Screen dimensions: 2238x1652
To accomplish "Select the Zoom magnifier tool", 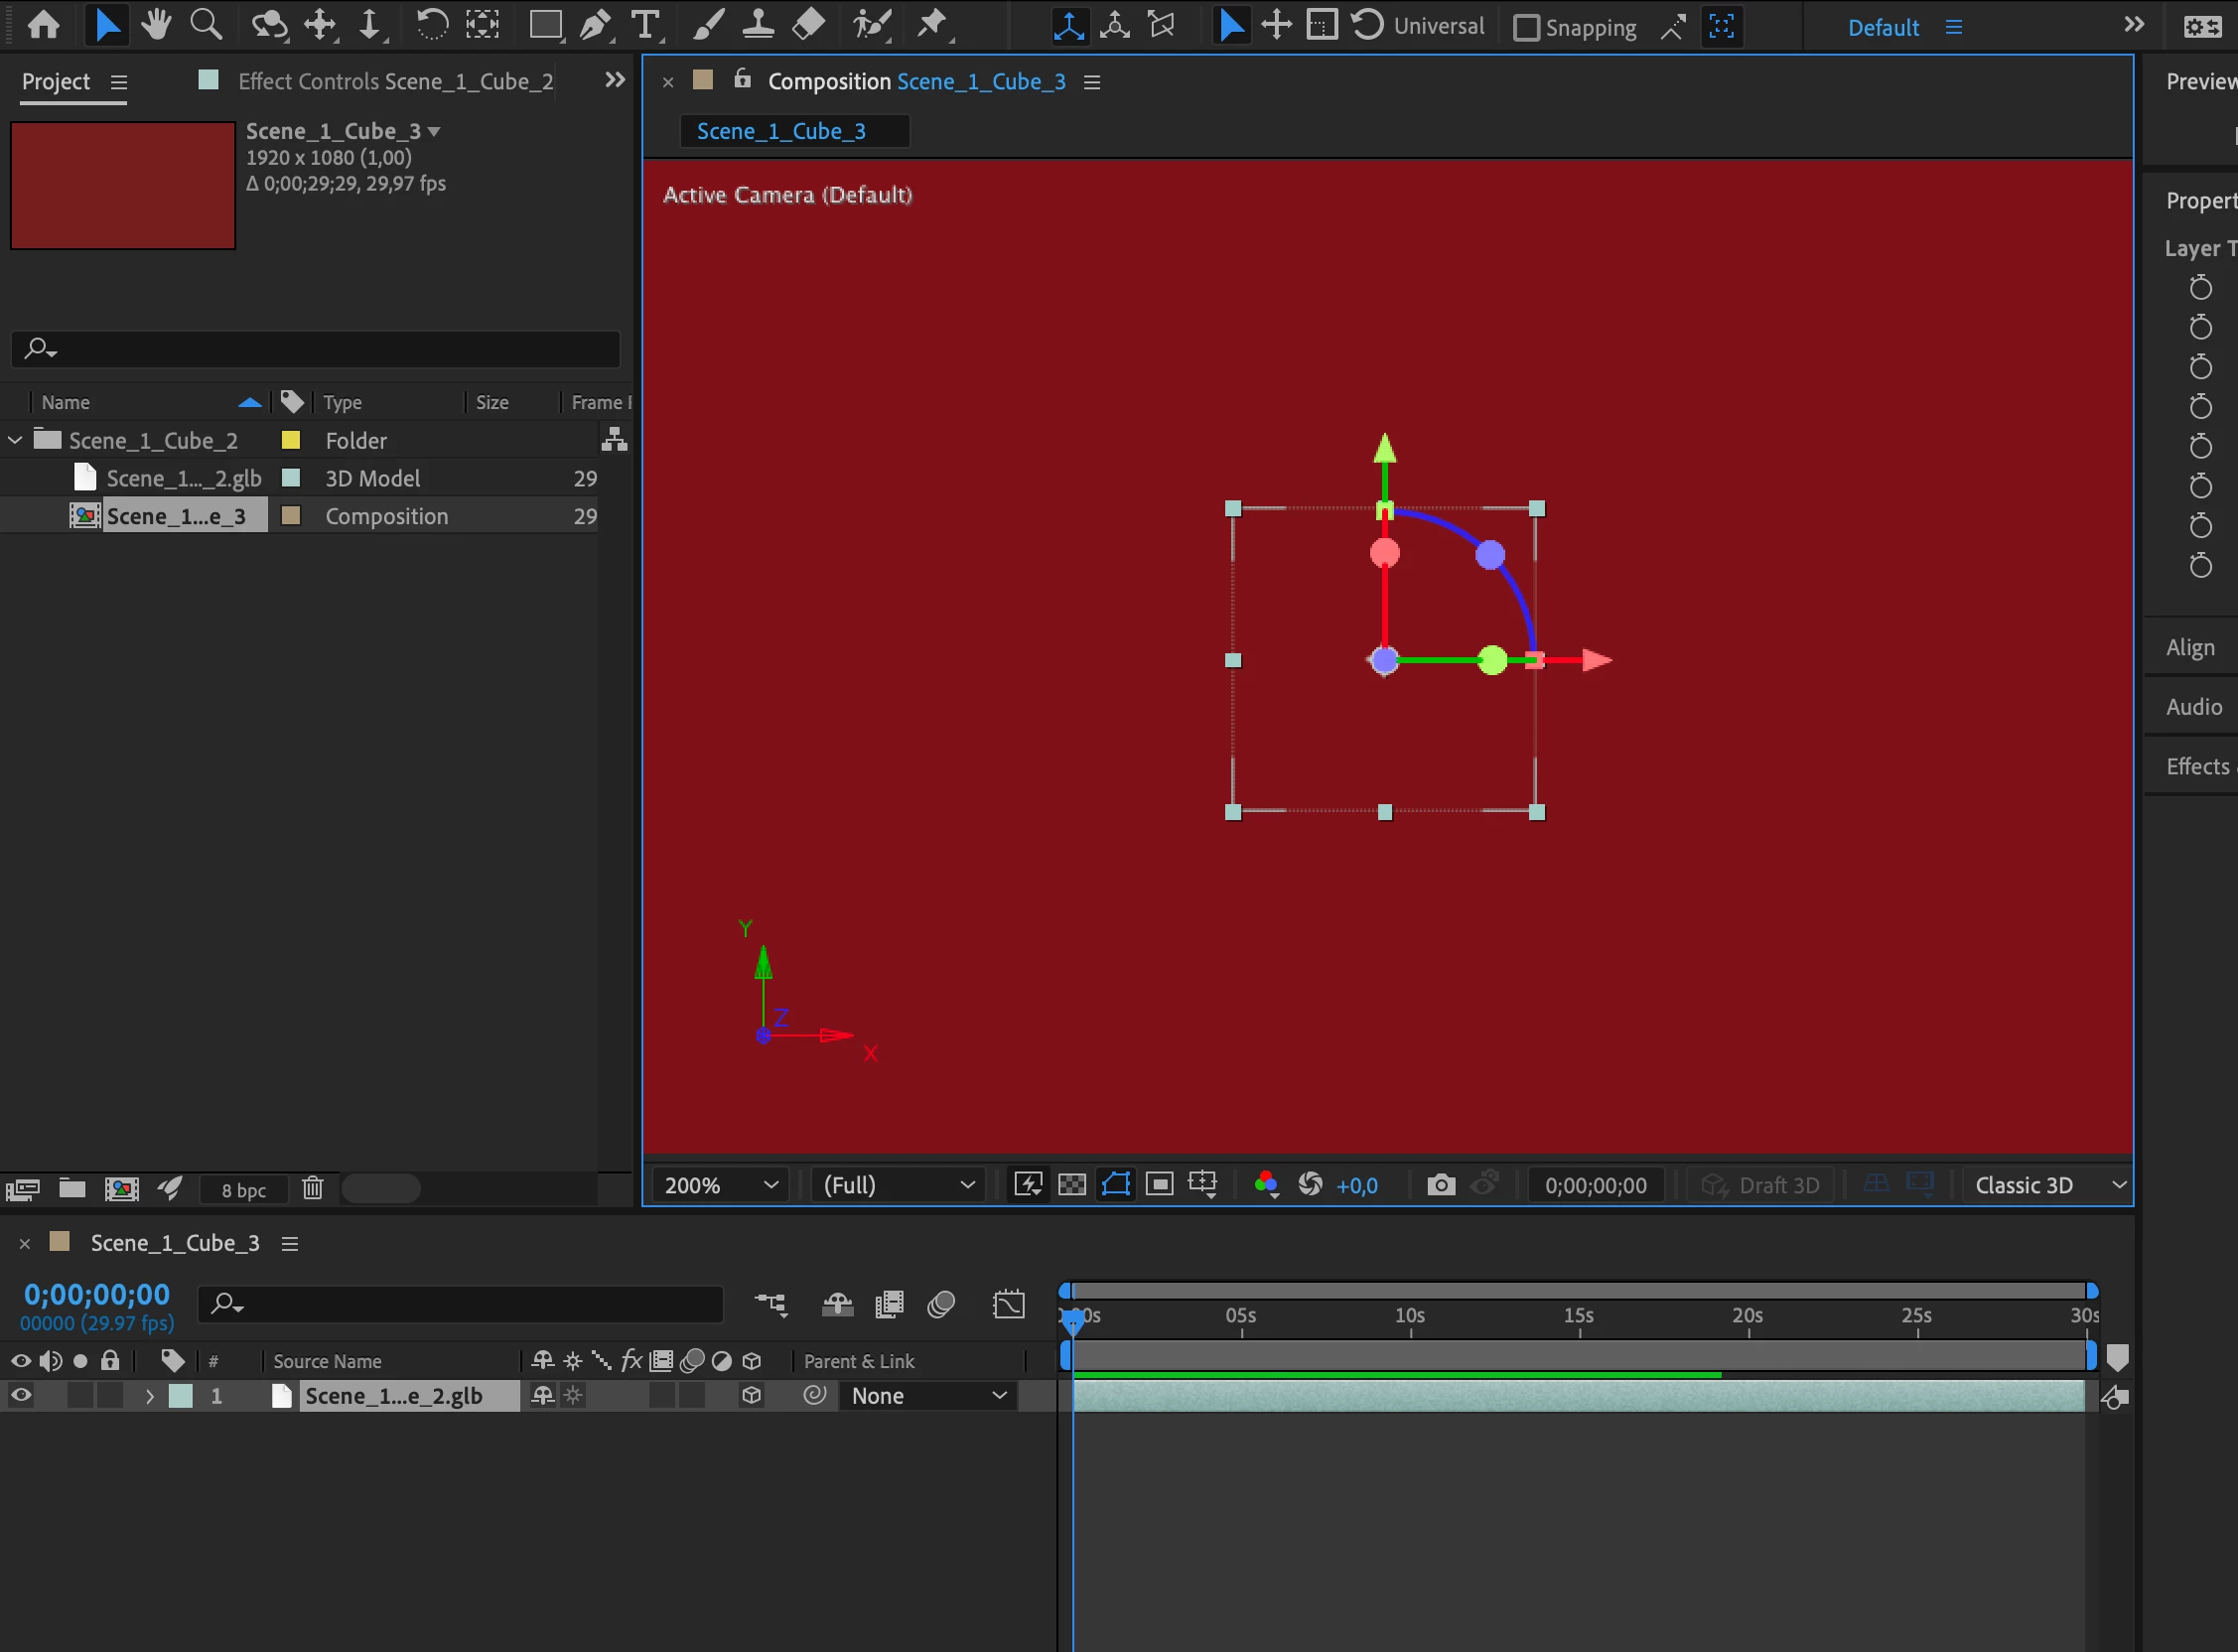I will pyautogui.click(x=206, y=25).
